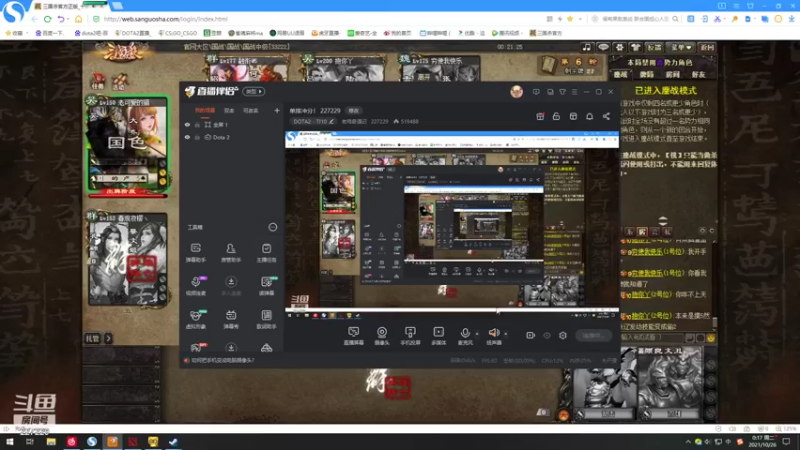800x450 pixels.
Task: Open the 虚拟形象 tool
Action: [x=195, y=319]
